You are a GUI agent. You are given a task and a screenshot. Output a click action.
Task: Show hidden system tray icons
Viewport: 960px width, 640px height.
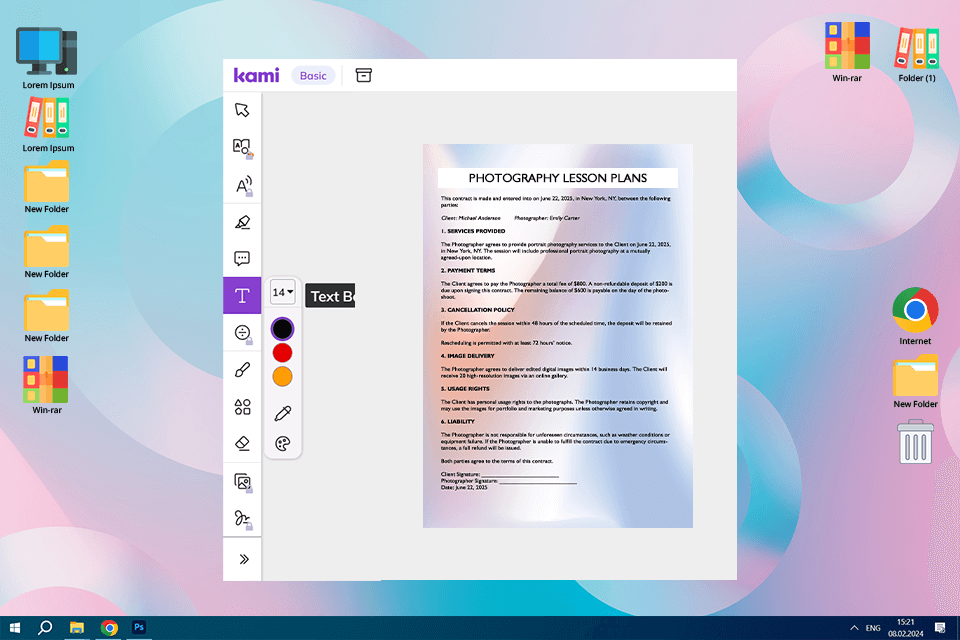tap(854, 628)
